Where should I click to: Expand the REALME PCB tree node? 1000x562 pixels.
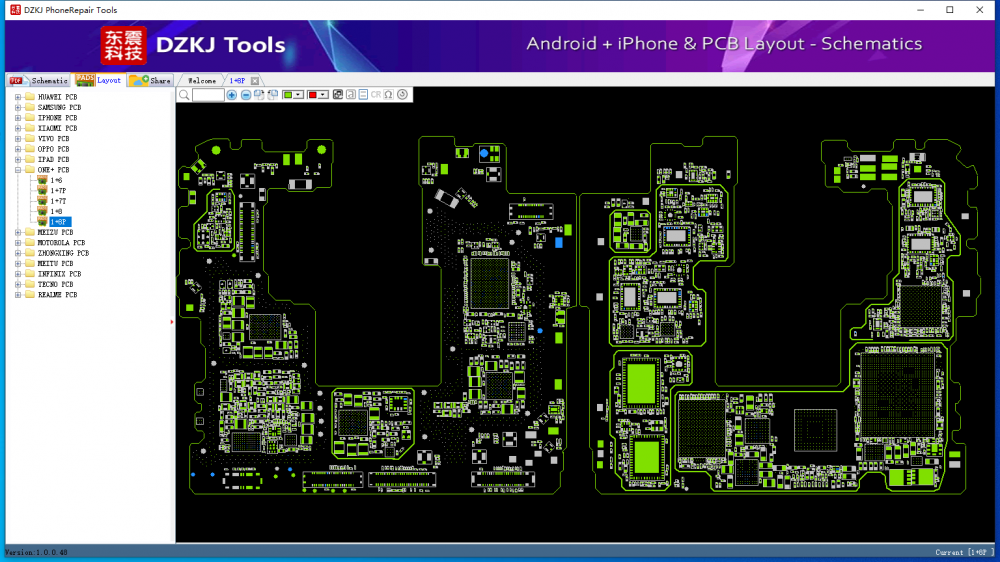pyautogui.click(x=17, y=295)
